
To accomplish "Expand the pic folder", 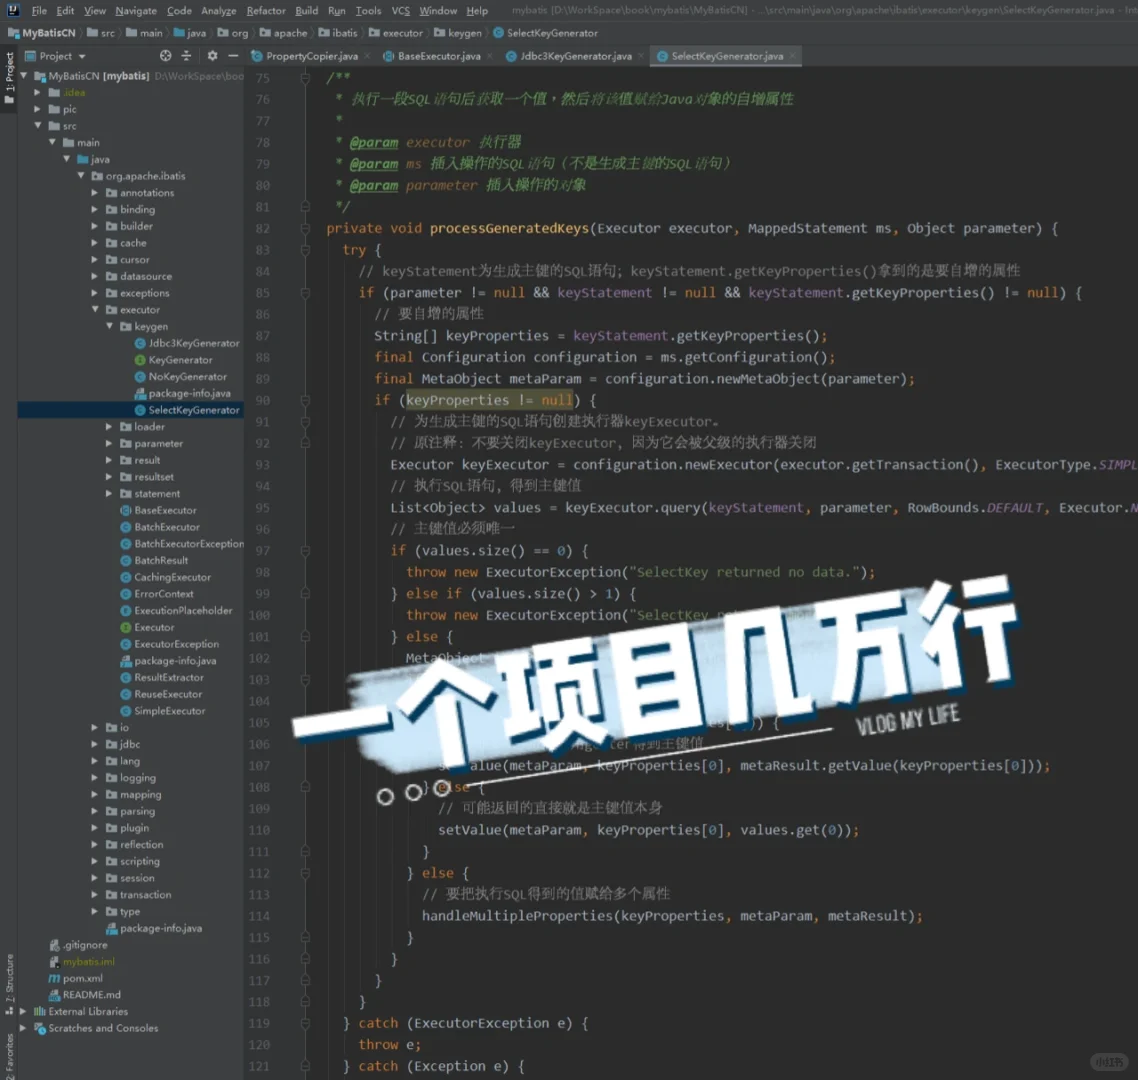I will [x=38, y=109].
